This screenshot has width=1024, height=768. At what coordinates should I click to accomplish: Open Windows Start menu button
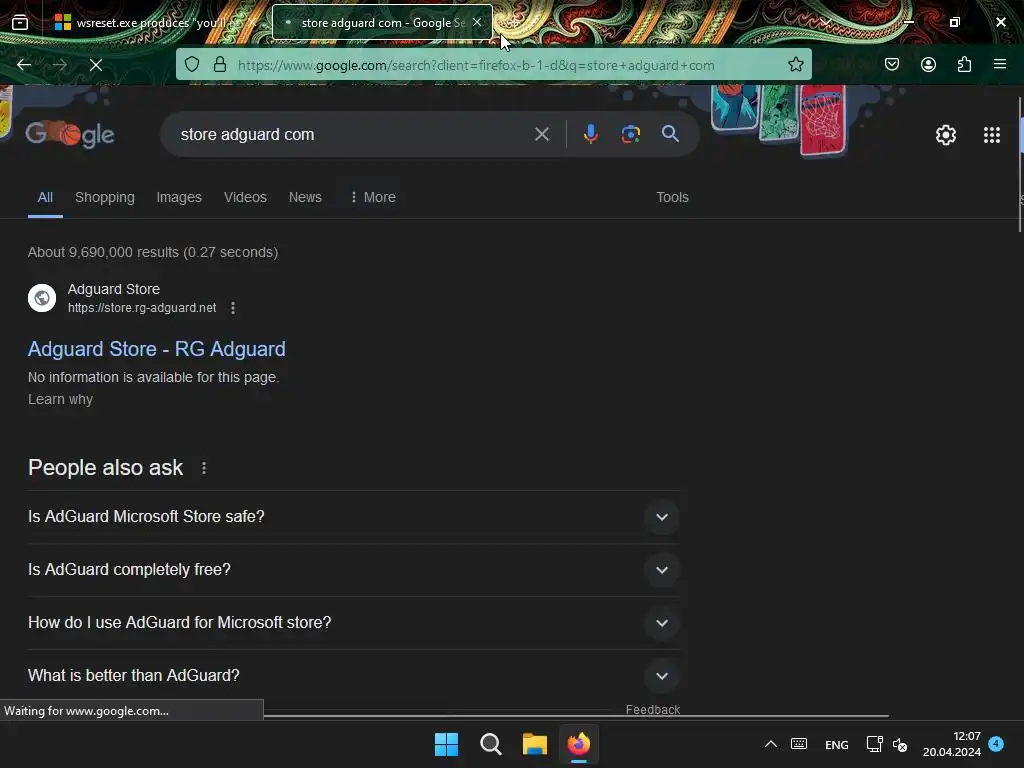pyautogui.click(x=447, y=744)
